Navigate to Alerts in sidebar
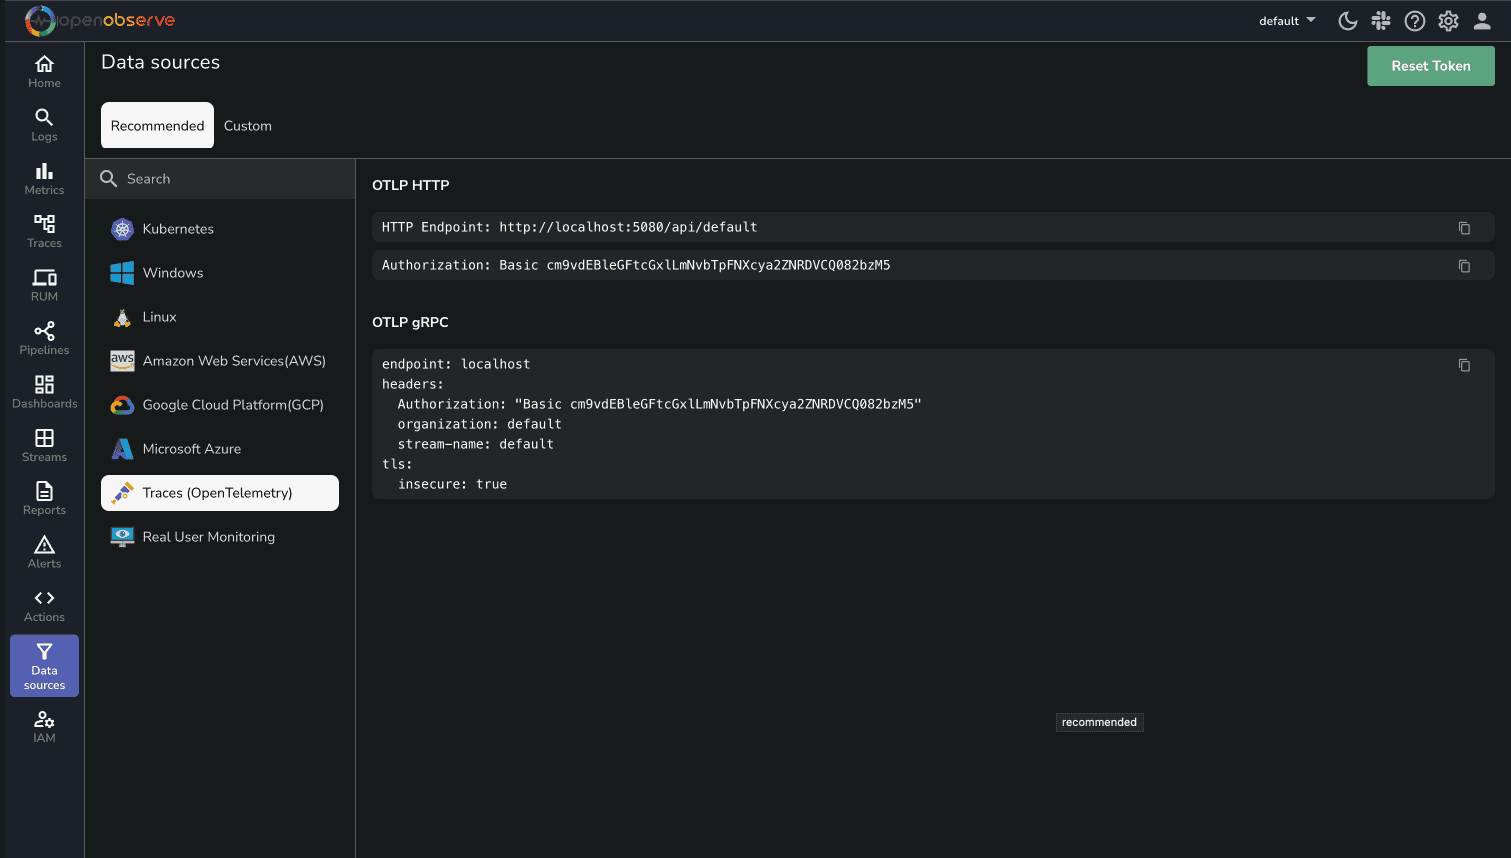This screenshot has width=1511, height=858. tap(44, 552)
